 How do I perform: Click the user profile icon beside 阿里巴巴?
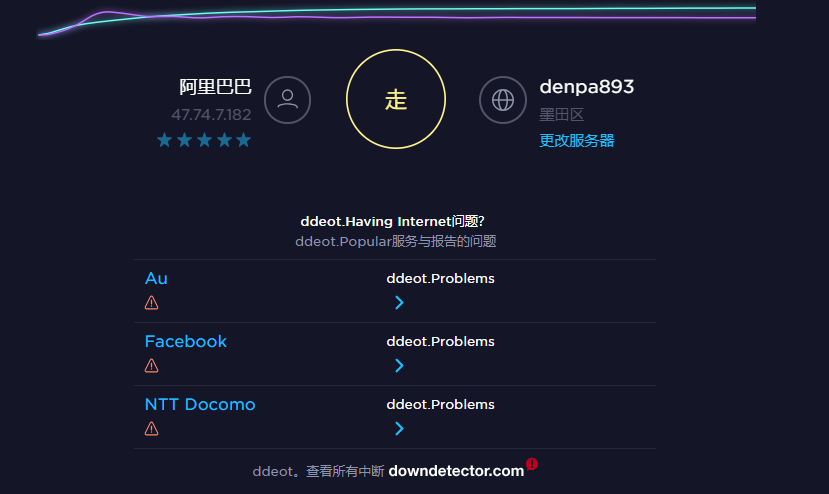pos(287,100)
